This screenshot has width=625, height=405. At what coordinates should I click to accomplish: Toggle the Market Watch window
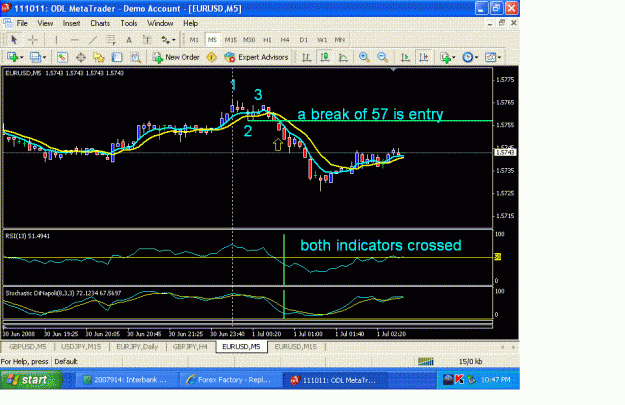[x=62, y=57]
